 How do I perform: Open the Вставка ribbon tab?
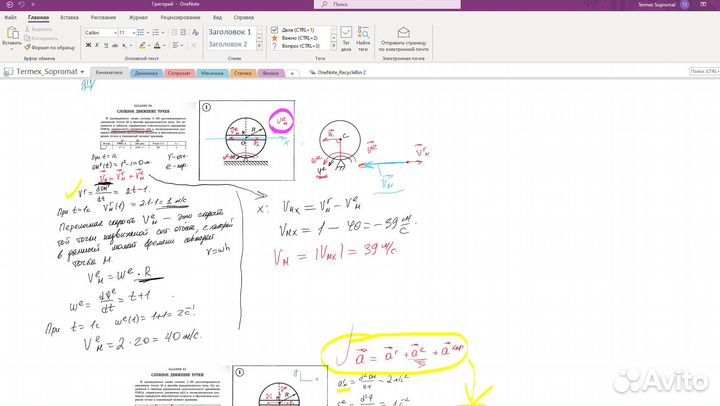pyautogui.click(x=70, y=18)
